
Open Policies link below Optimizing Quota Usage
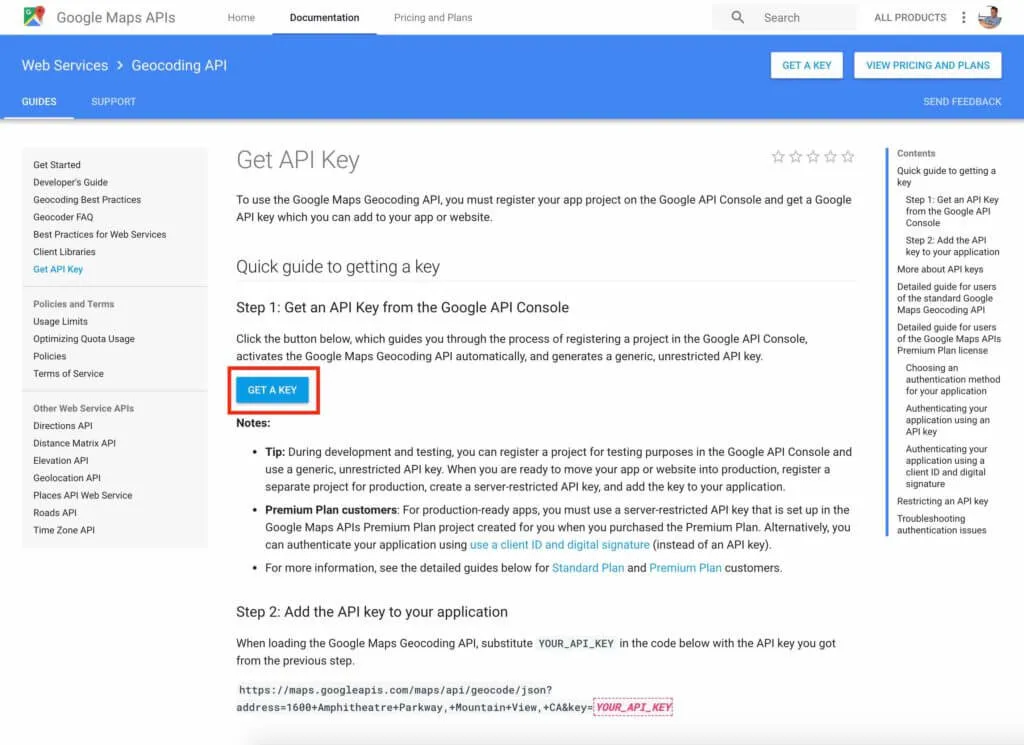tap(50, 357)
